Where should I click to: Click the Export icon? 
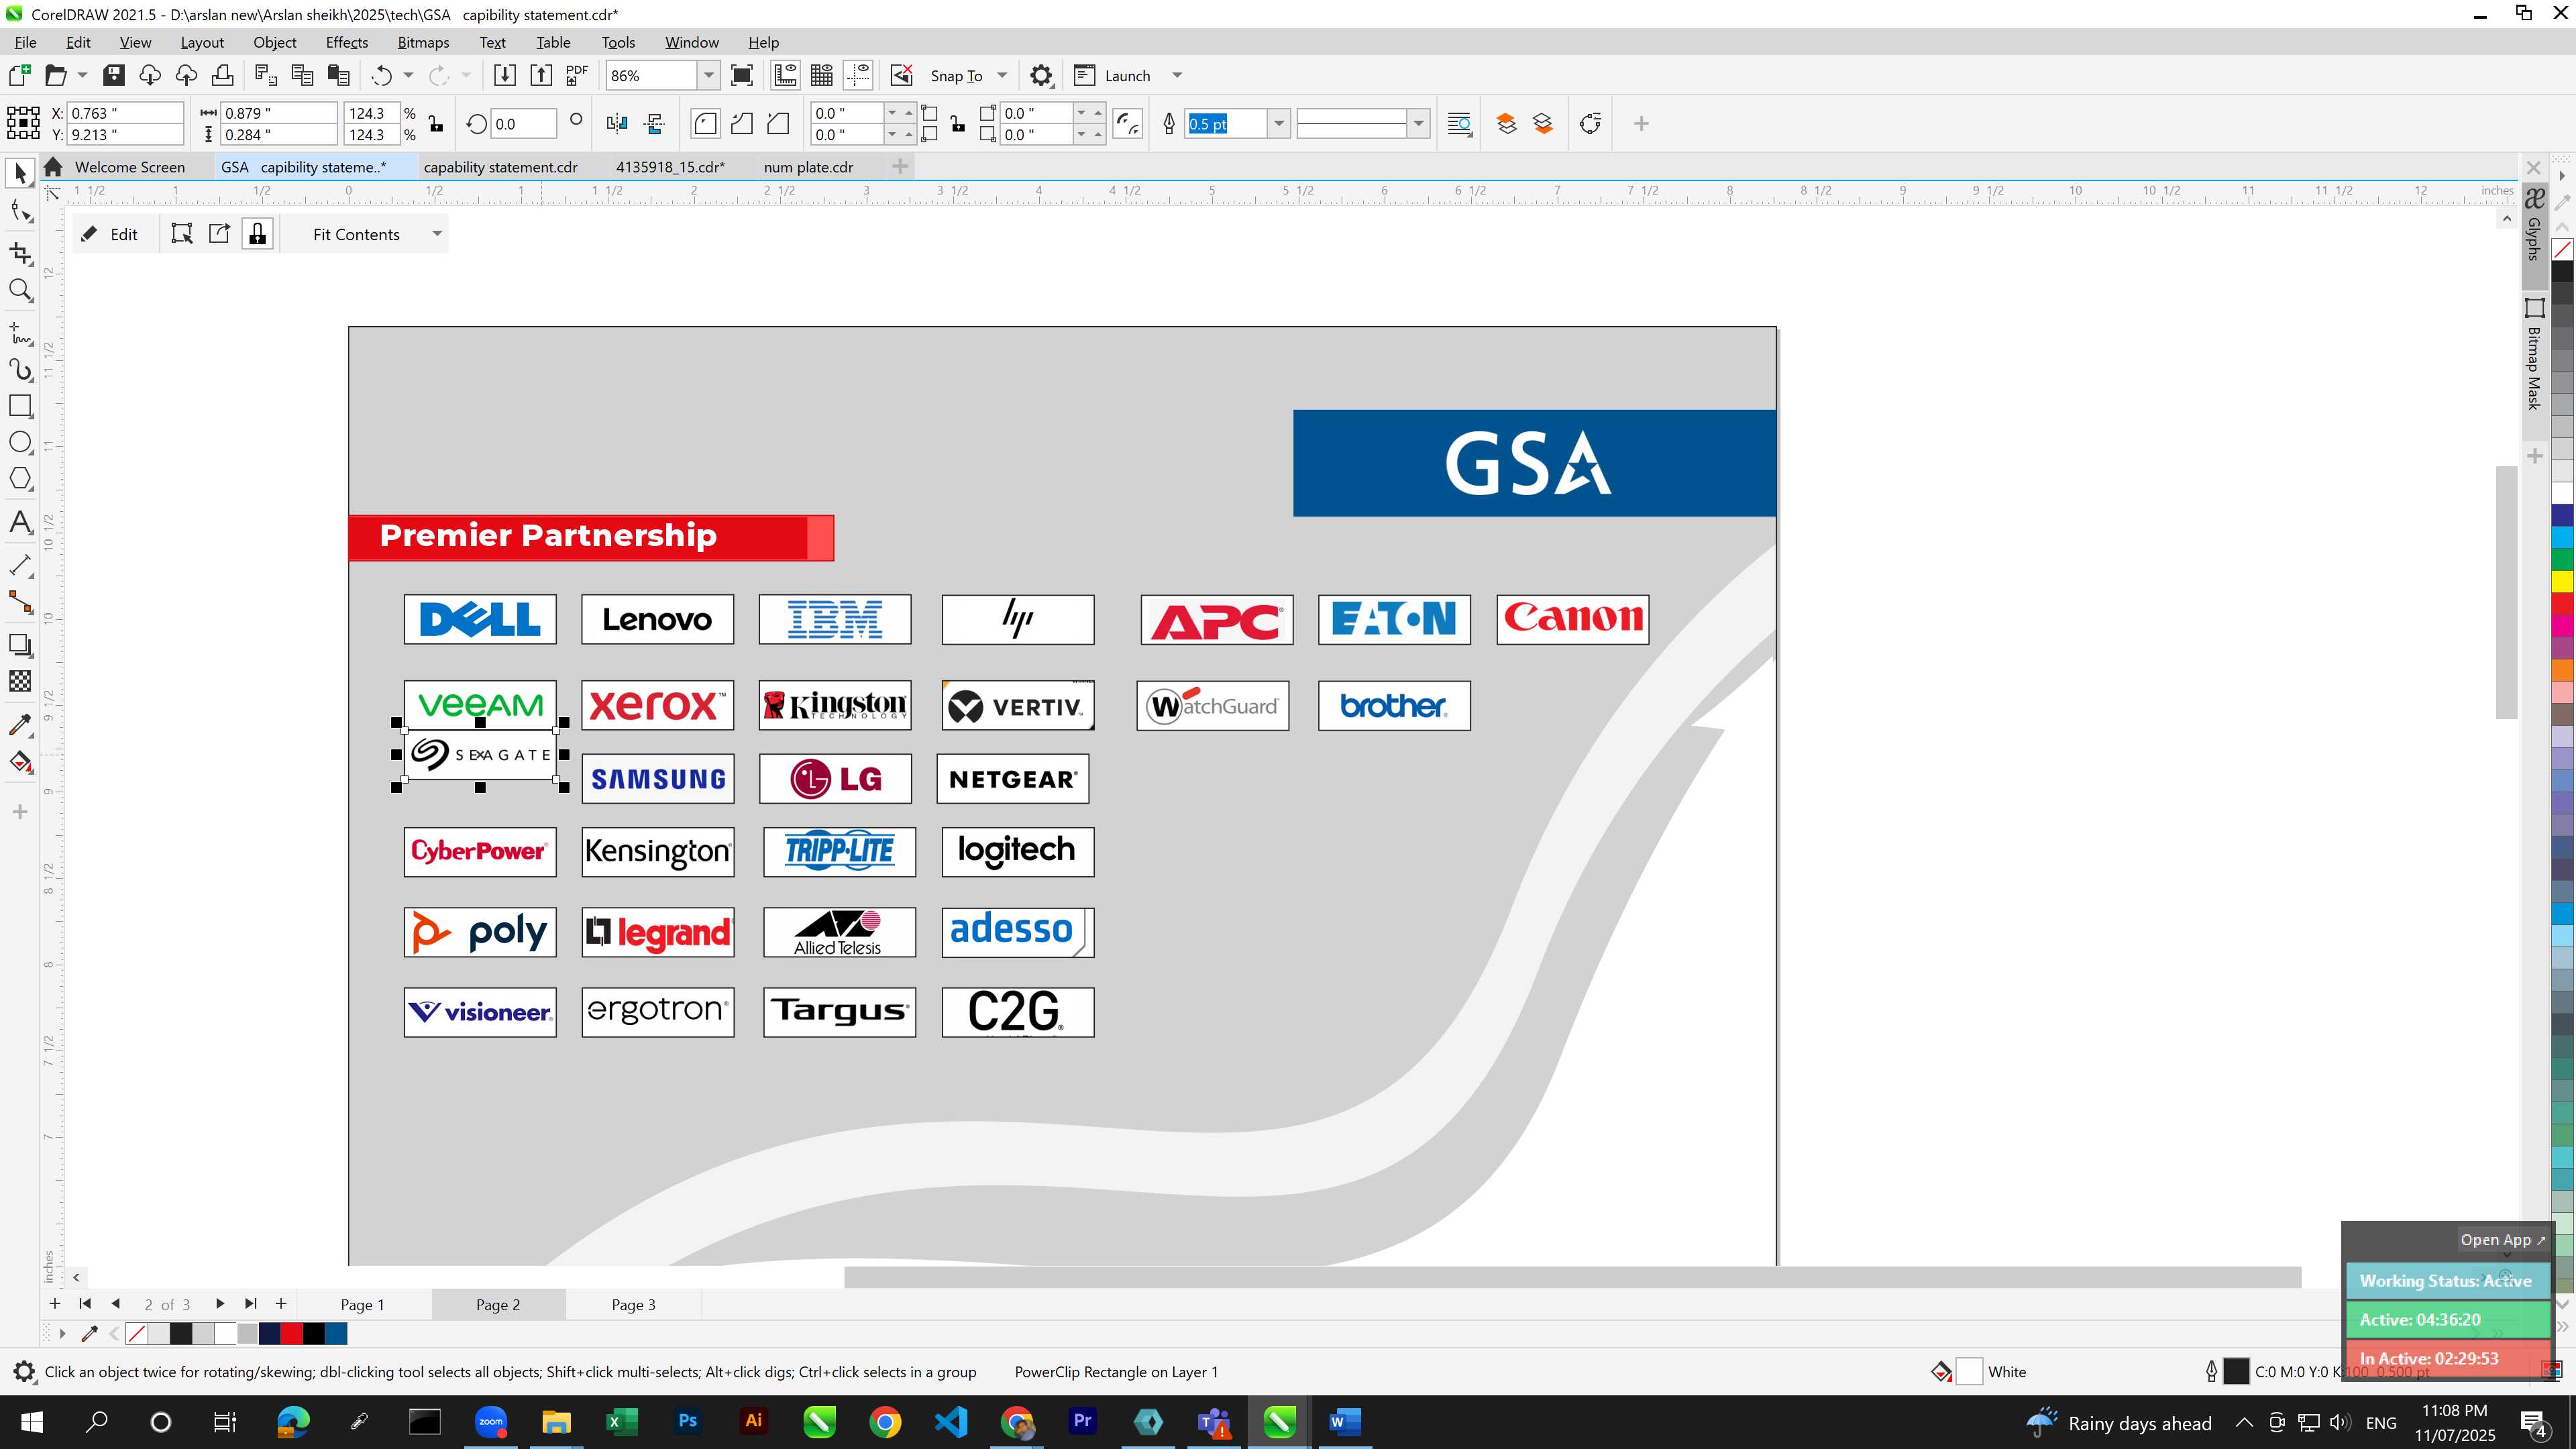point(541,76)
